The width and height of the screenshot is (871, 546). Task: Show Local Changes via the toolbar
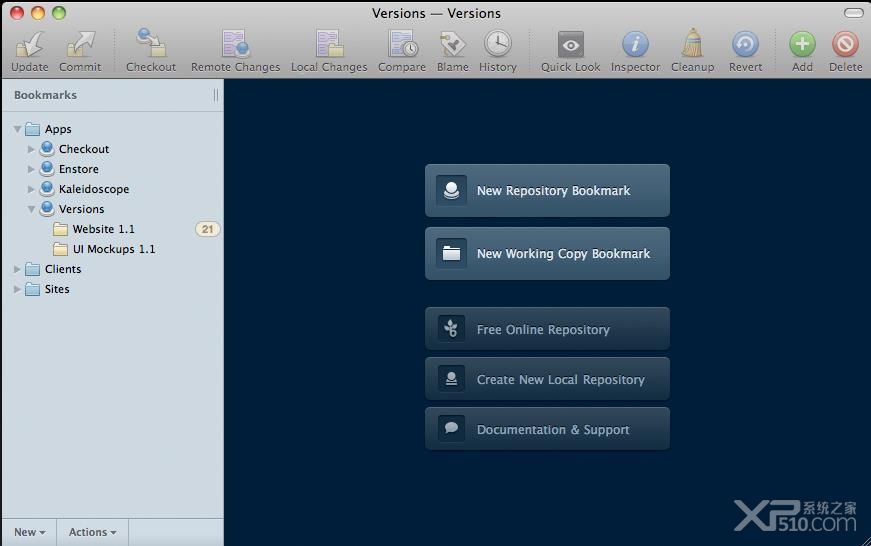[329, 43]
